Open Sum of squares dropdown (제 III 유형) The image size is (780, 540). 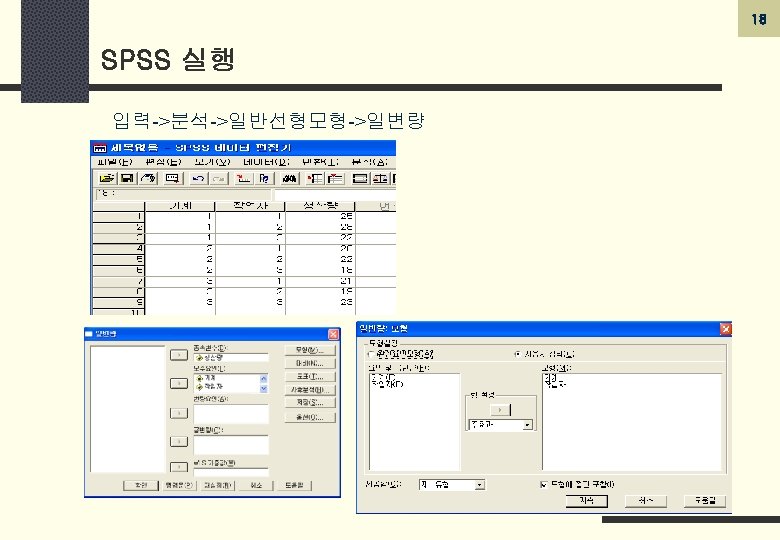coord(480,485)
